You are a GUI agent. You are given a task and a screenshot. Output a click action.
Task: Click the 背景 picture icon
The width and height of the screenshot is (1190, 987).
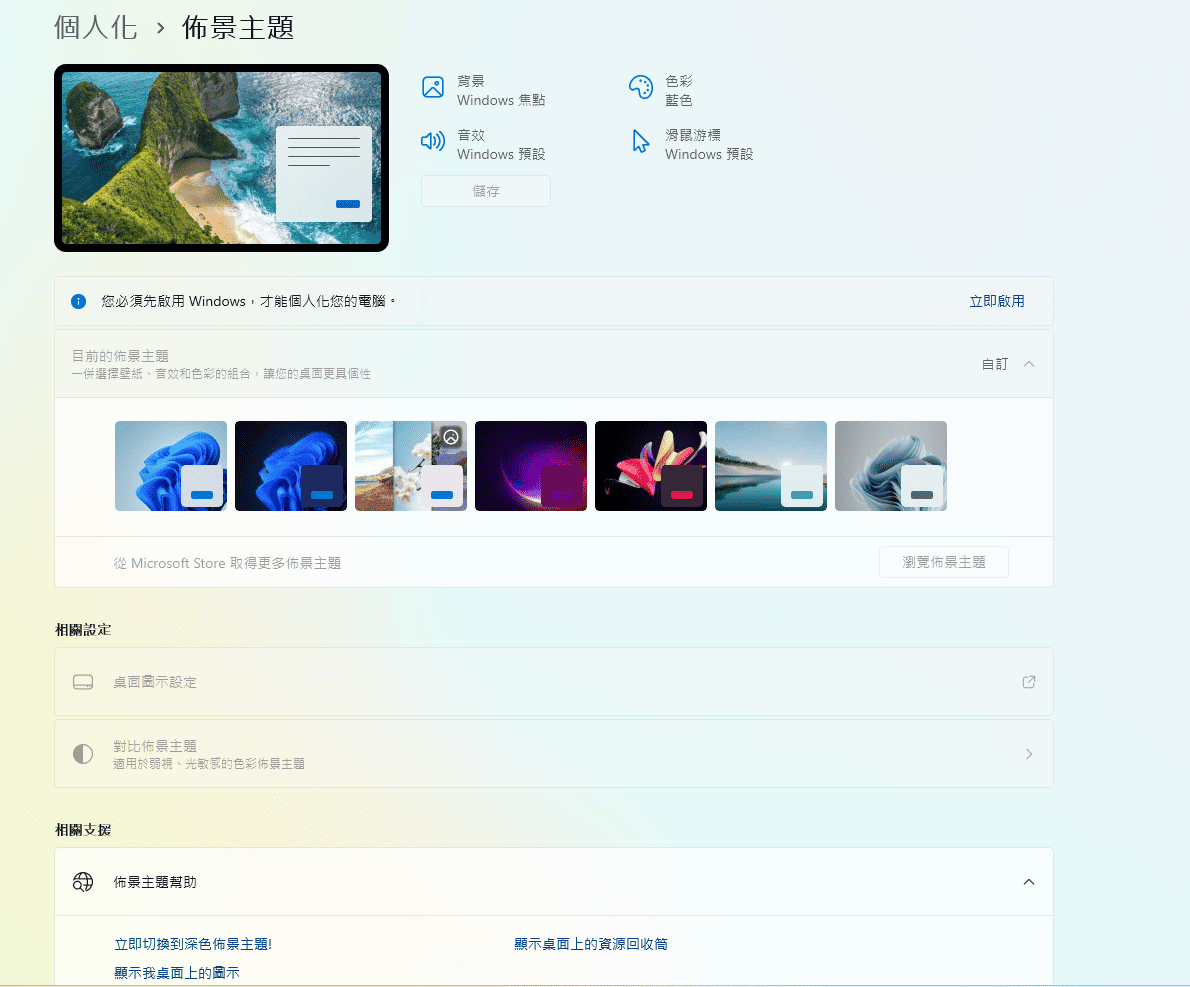(x=433, y=87)
